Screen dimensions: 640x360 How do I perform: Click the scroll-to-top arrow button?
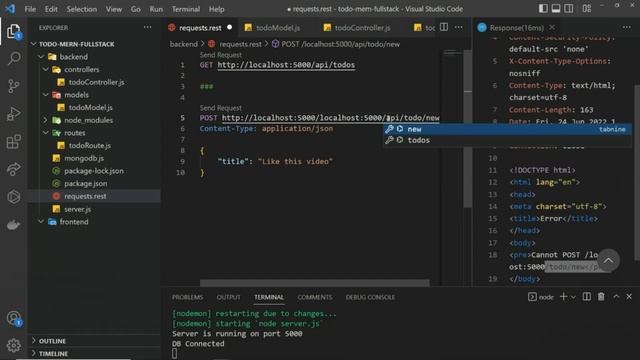[608, 260]
